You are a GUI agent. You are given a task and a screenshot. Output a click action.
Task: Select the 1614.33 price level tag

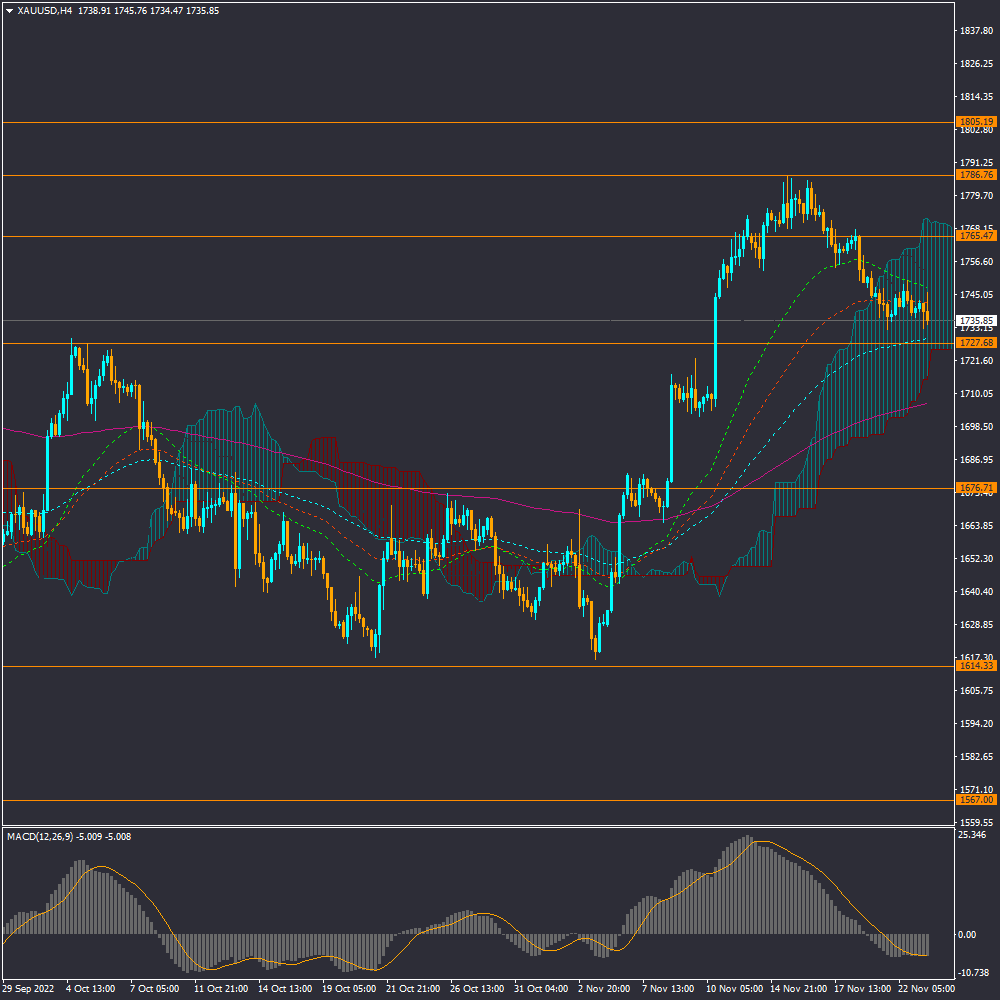coord(976,666)
